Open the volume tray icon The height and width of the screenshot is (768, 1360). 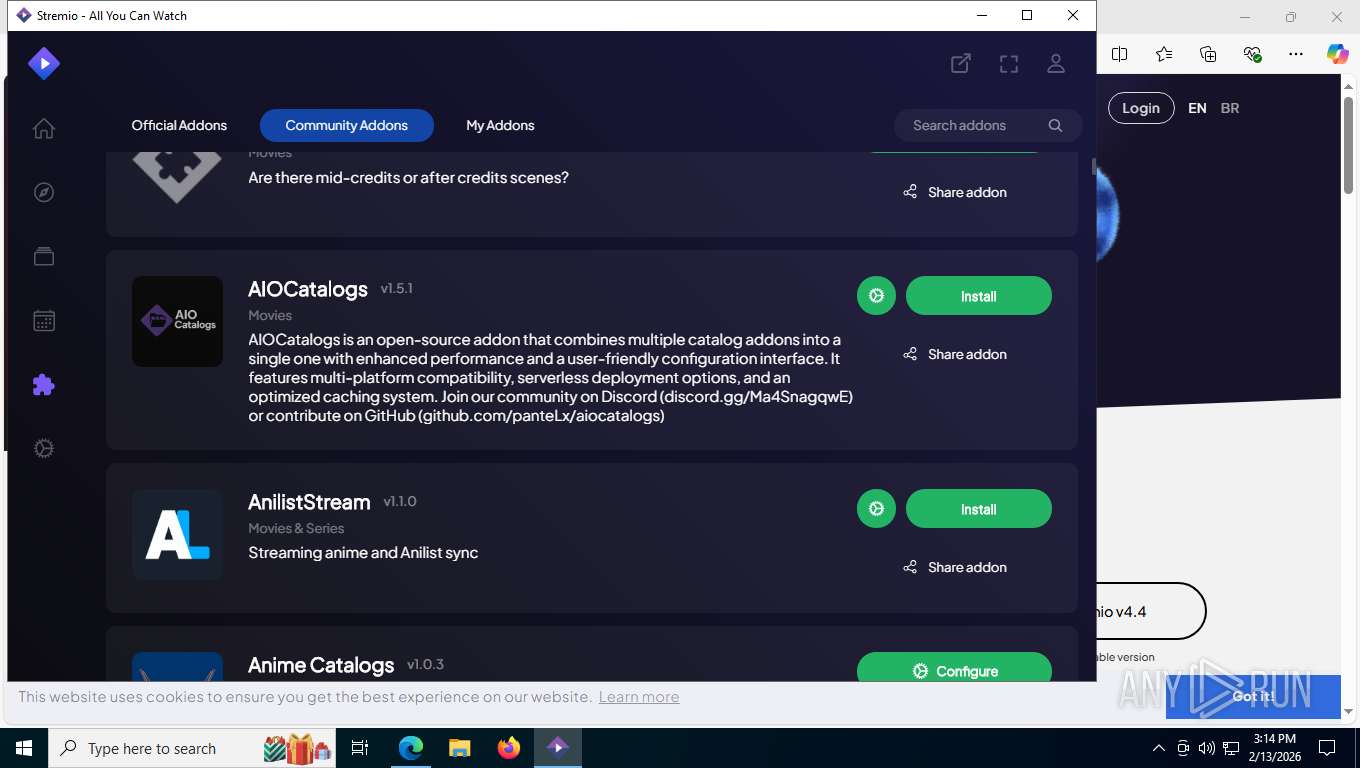pyautogui.click(x=1207, y=748)
